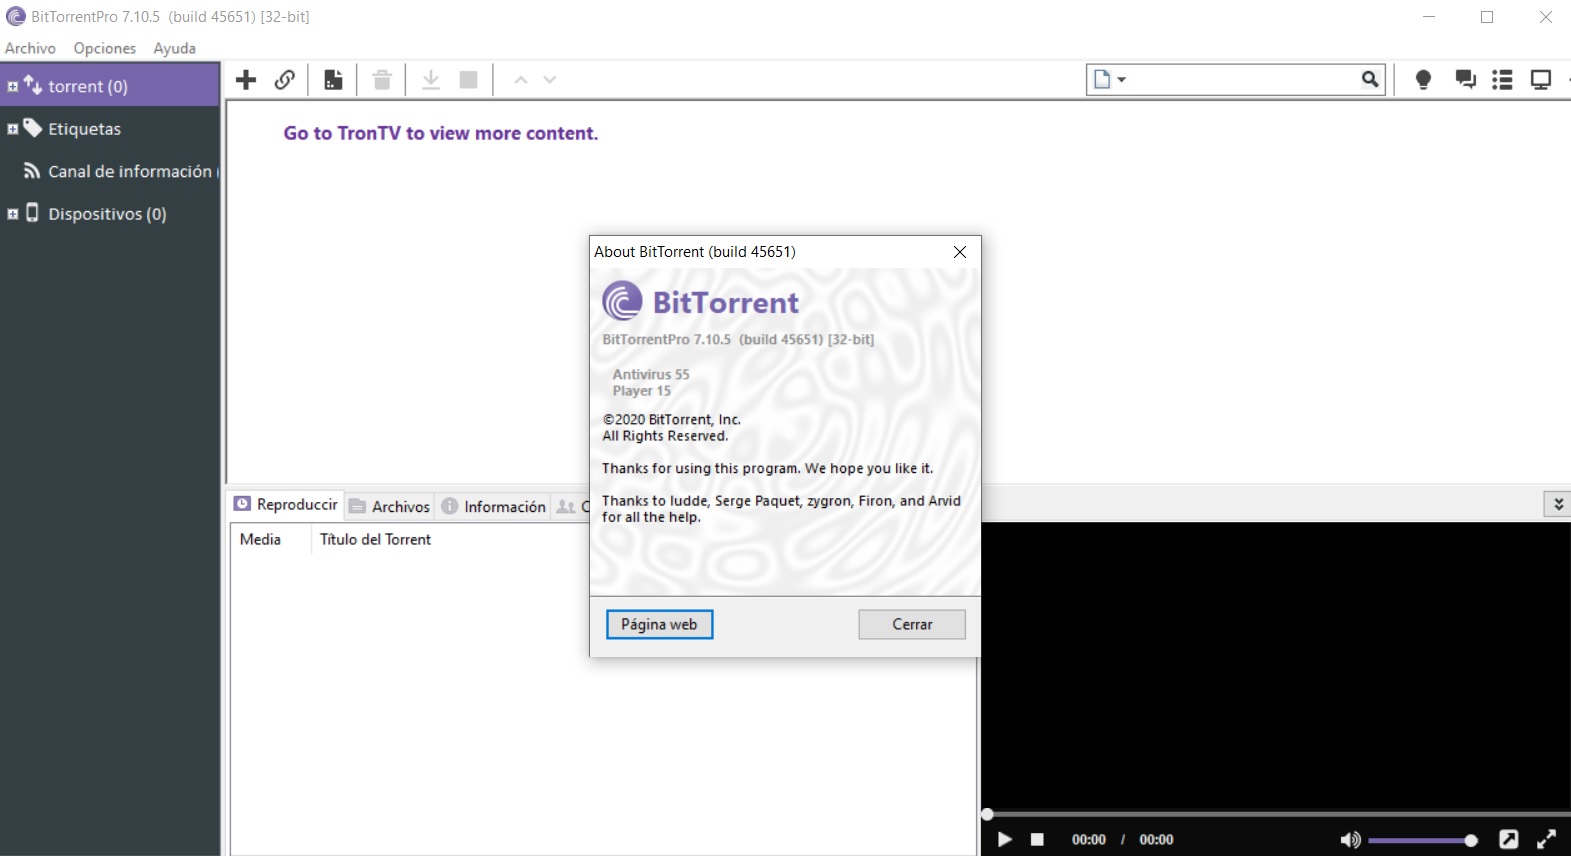Open the Opciones menu
The width and height of the screenshot is (1571, 856).
[104, 48]
